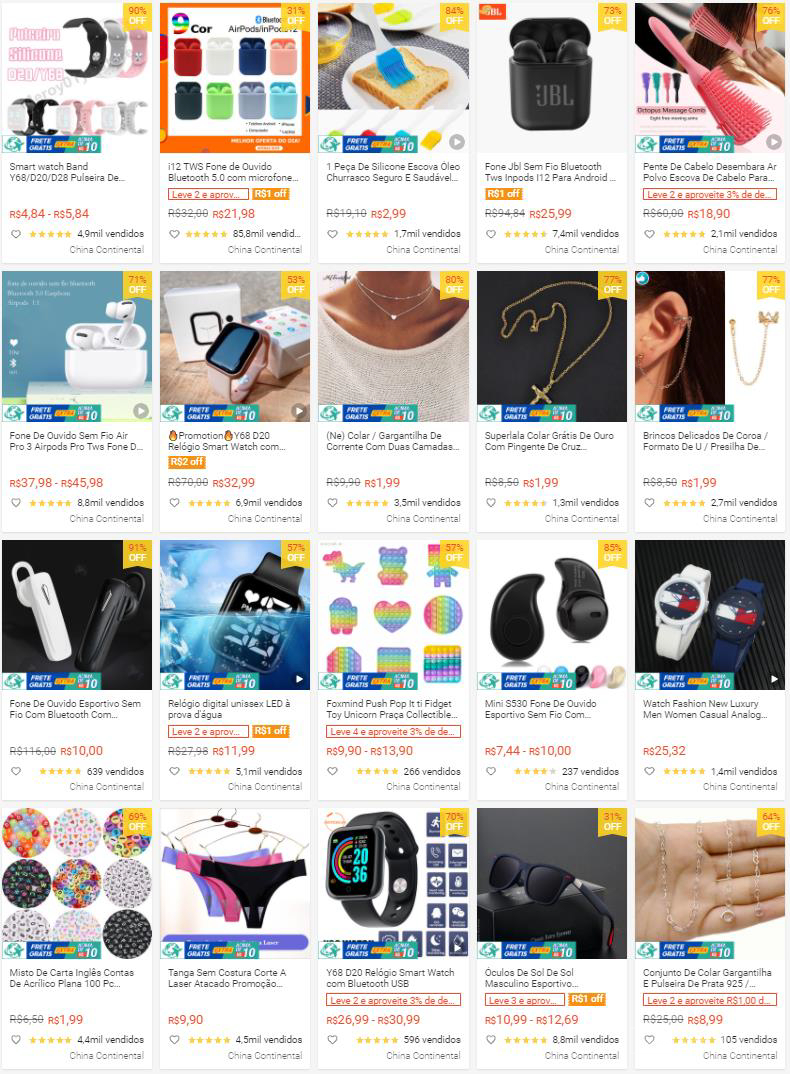Open Mini S530 Fone De Ouvido title
Screen dimensions: 790x1074
pyautogui.click(x=541, y=709)
